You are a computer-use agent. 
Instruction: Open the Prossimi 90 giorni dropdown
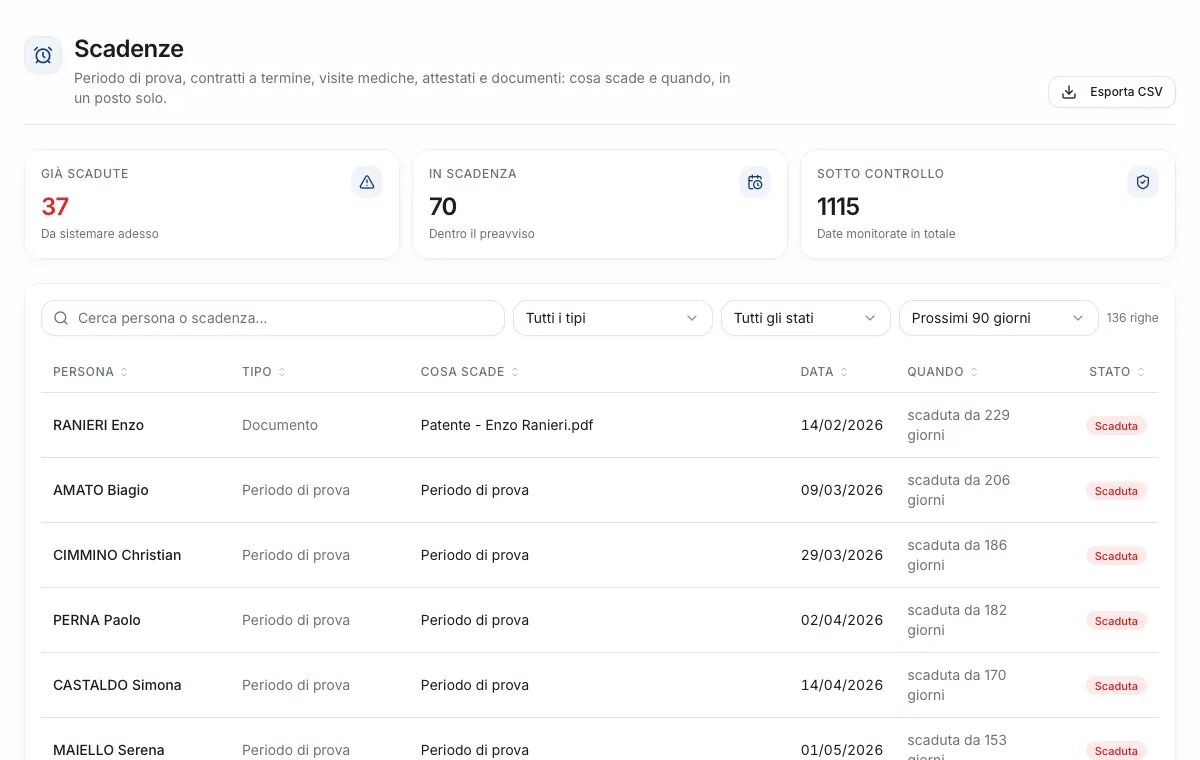998,318
